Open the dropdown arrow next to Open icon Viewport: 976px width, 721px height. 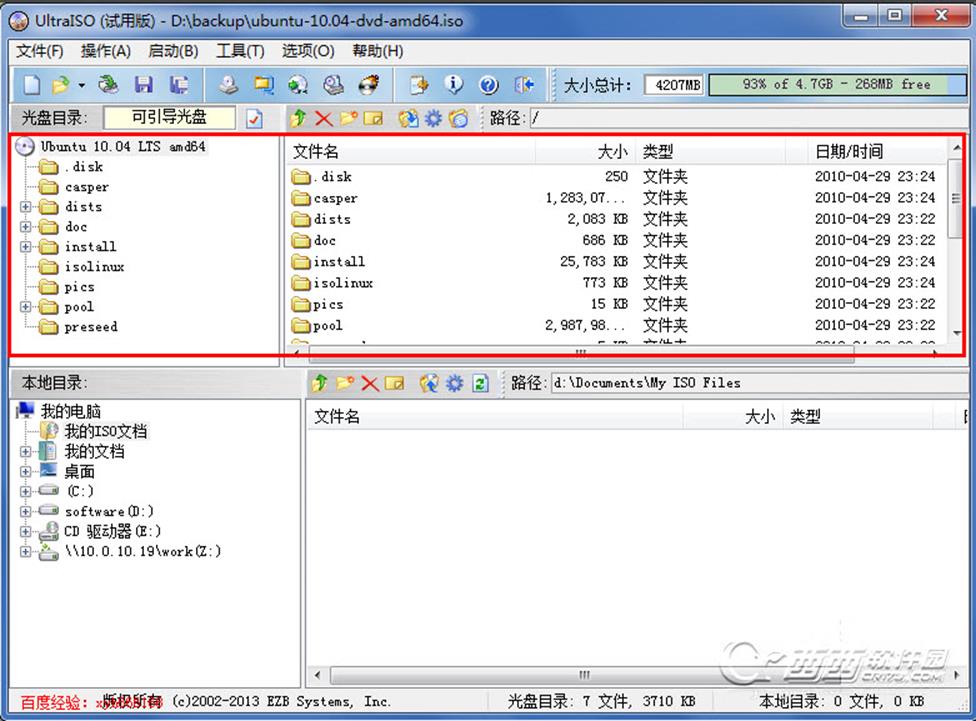click(81, 85)
